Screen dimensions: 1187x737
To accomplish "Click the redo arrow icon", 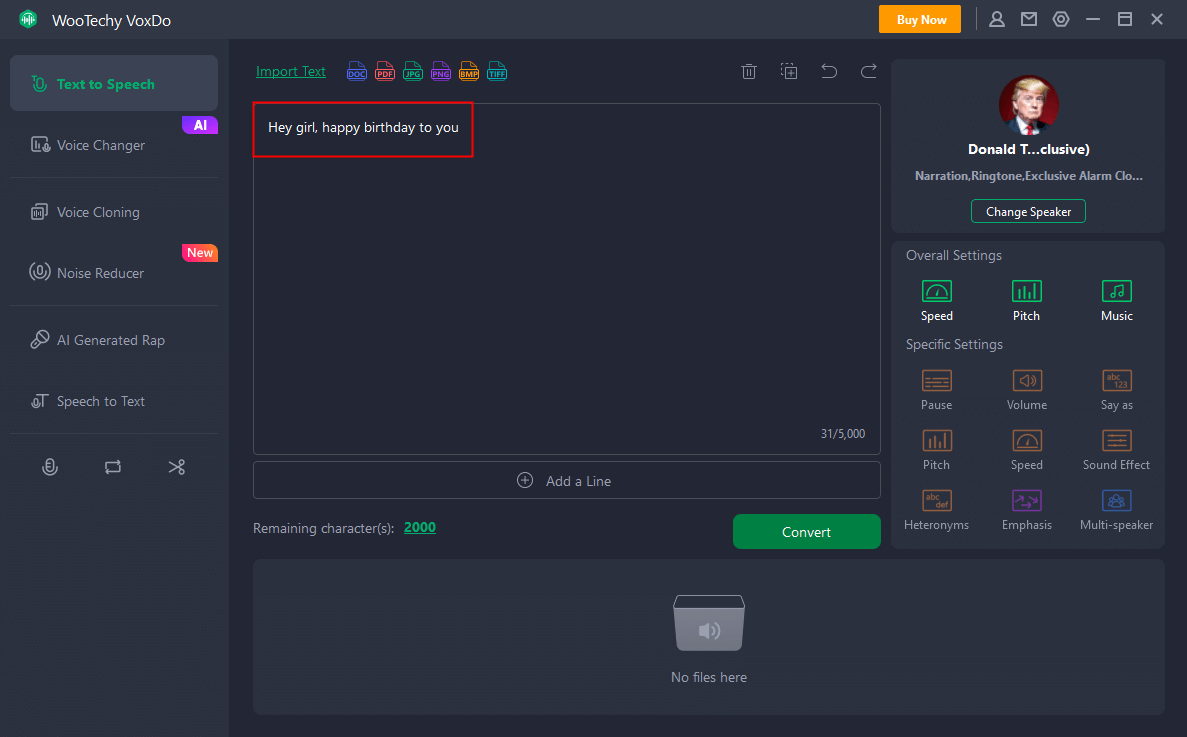I will pos(869,71).
